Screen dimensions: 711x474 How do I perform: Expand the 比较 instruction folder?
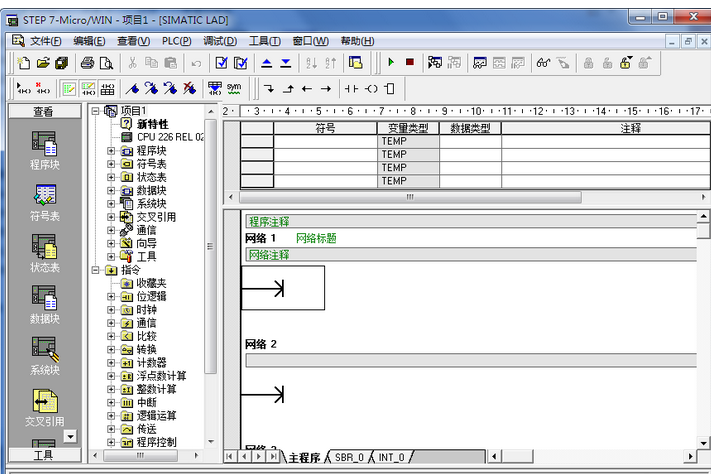(x=111, y=336)
